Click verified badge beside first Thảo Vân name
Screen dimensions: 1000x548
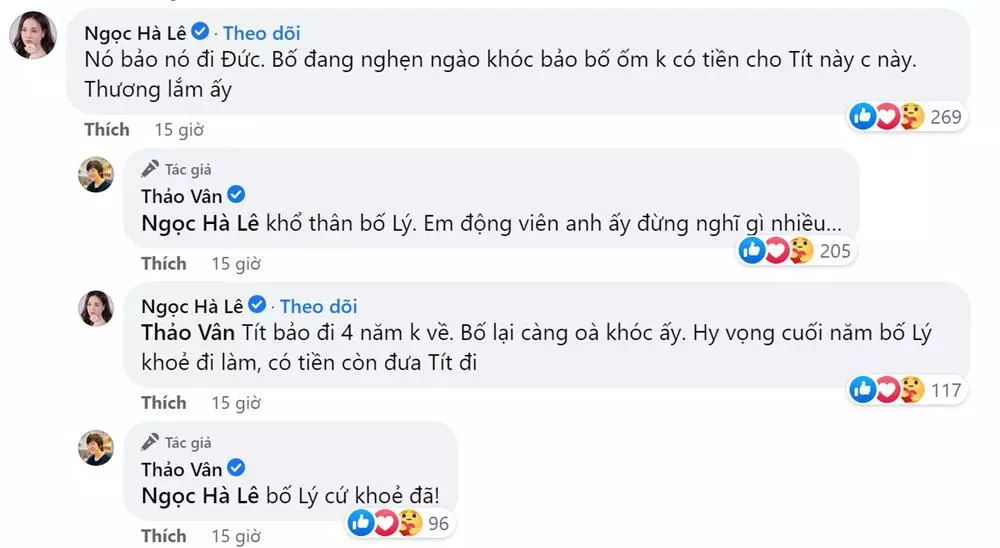tap(238, 195)
